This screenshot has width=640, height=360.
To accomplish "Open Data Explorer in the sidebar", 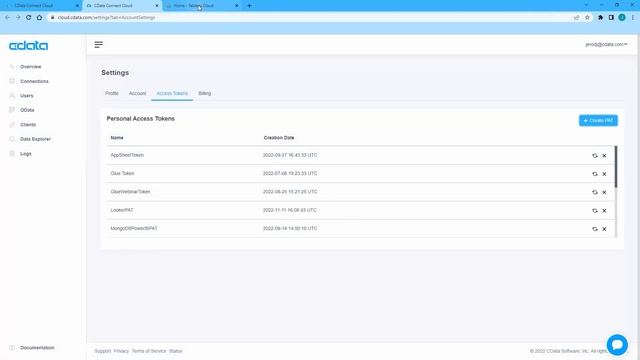I will (36, 139).
